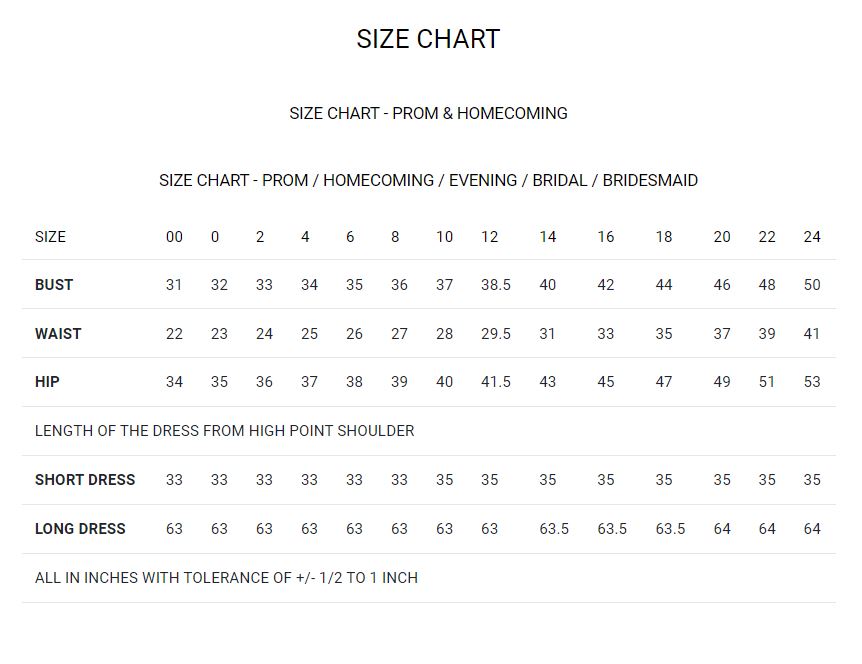Image resolution: width=862 pixels, height=664 pixels.
Task: Select size 24 column header
Action: (x=812, y=237)
